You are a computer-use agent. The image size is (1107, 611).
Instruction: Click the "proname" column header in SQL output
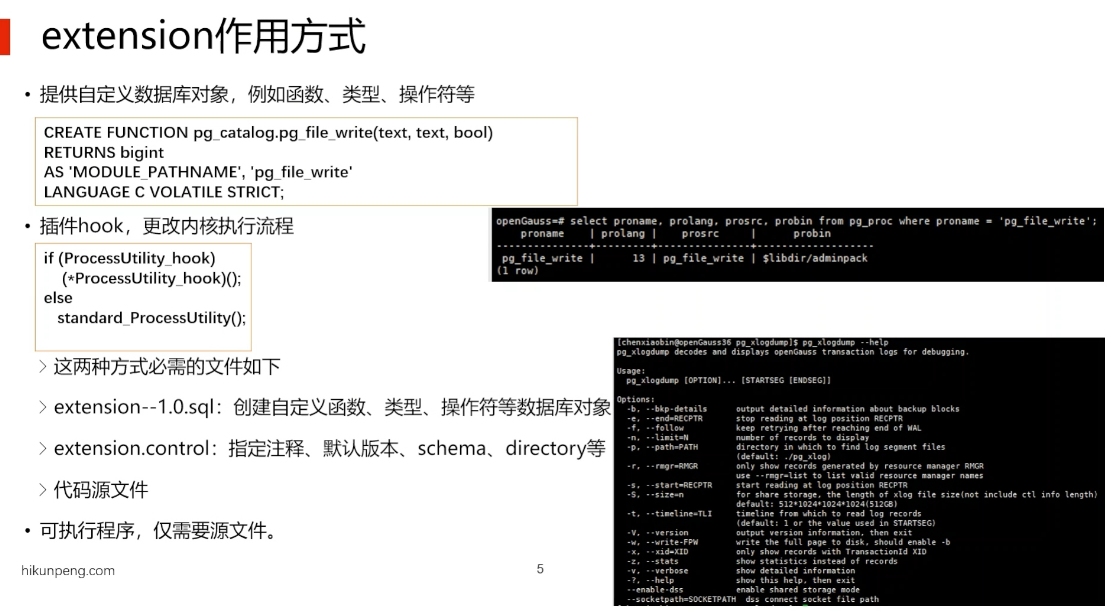[x=542, y=234]
